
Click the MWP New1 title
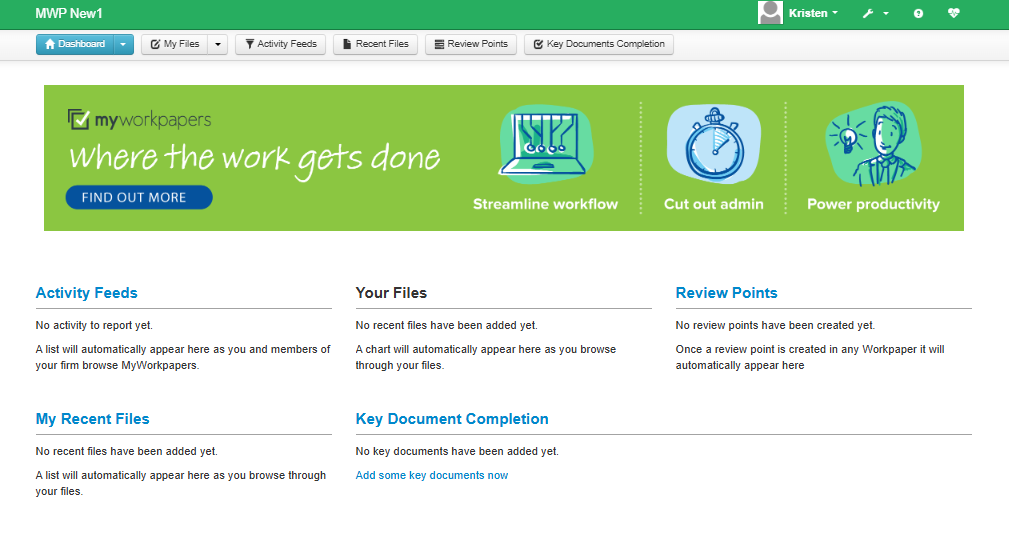pyautogui.click(x=69, y=14)
